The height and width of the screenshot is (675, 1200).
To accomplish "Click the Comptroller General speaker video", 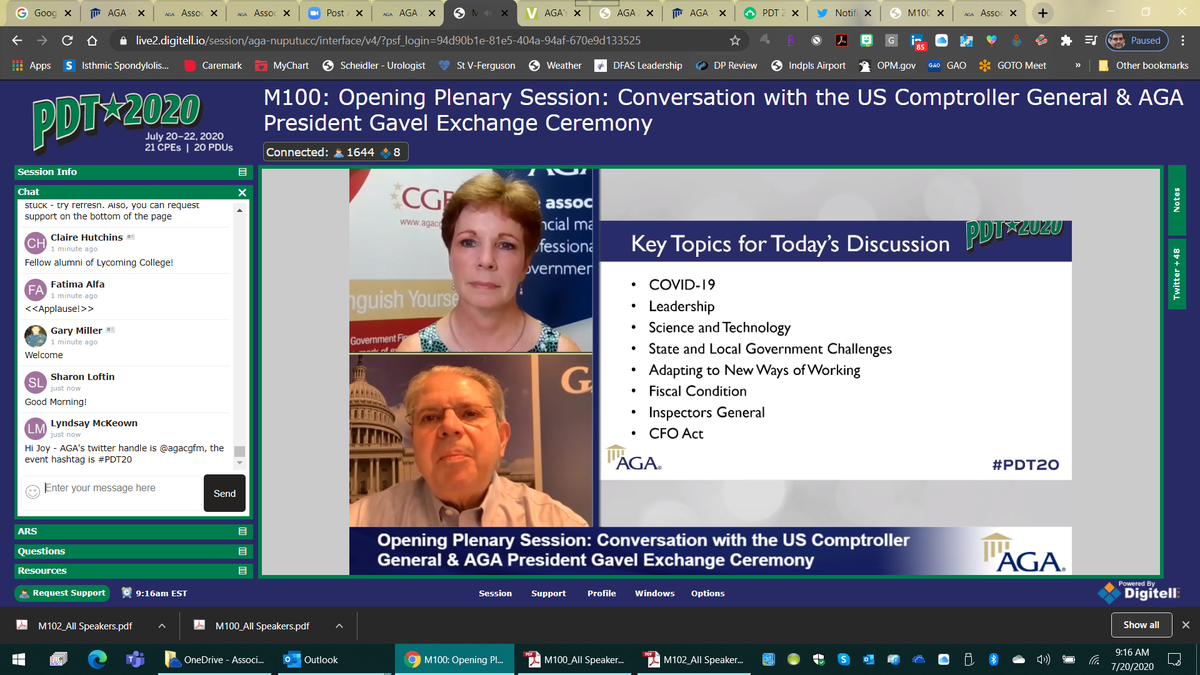I will pos(473,441).
